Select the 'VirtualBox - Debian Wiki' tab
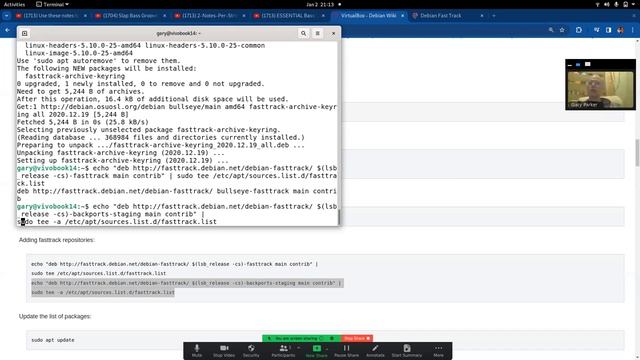Viewport: 640px width, 360px height. (x=368, y=16)
